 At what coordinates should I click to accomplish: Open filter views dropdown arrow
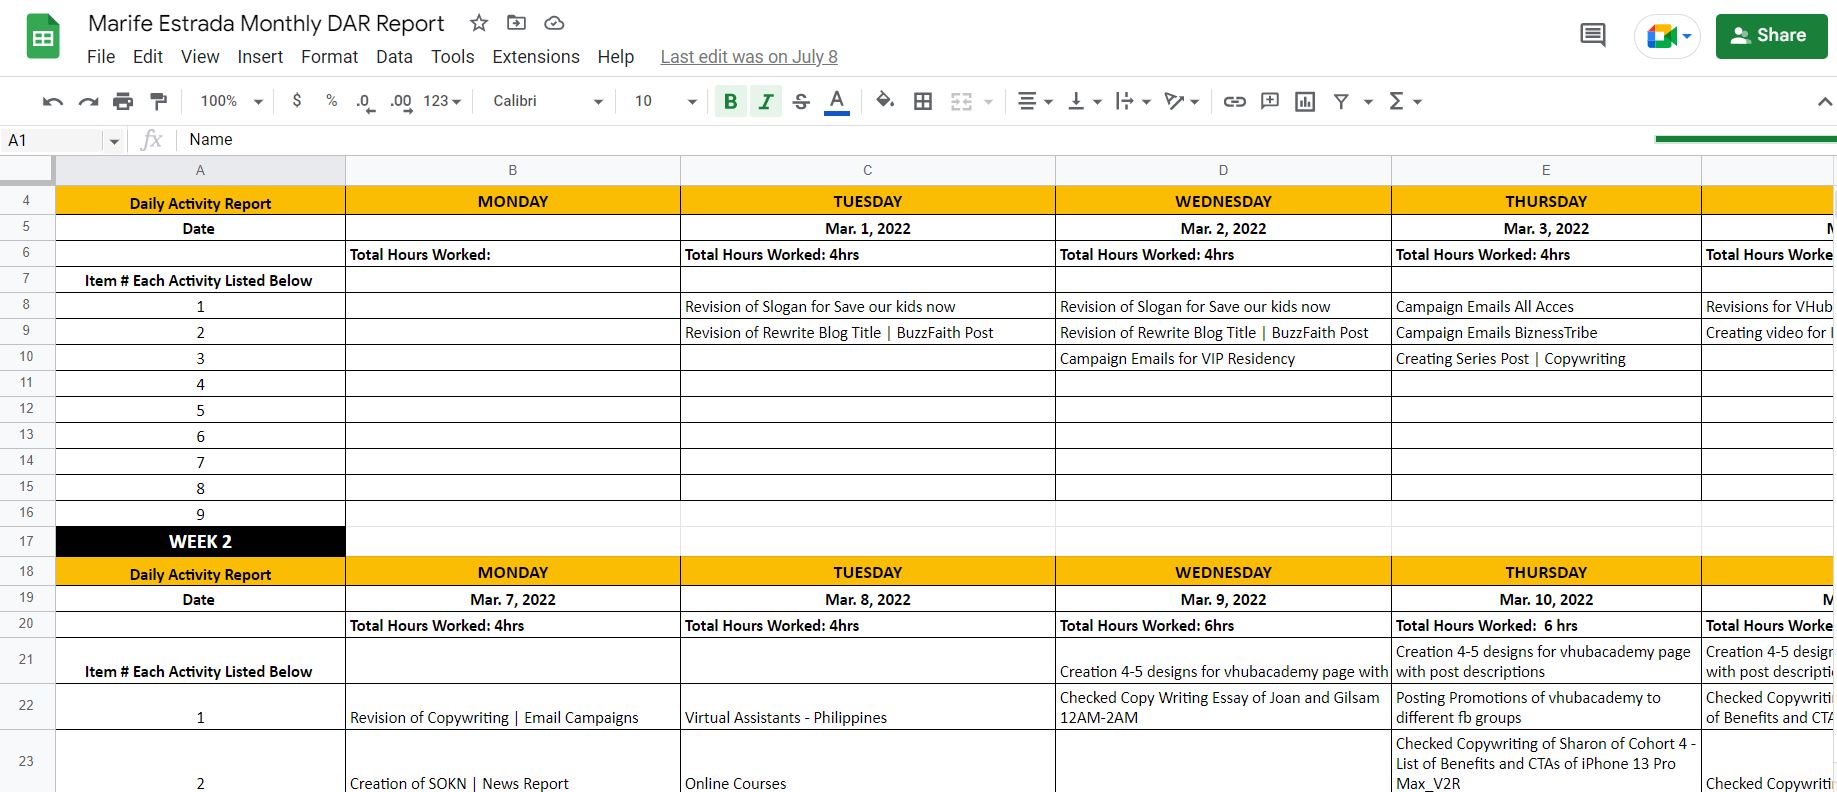coord(1368,101)
